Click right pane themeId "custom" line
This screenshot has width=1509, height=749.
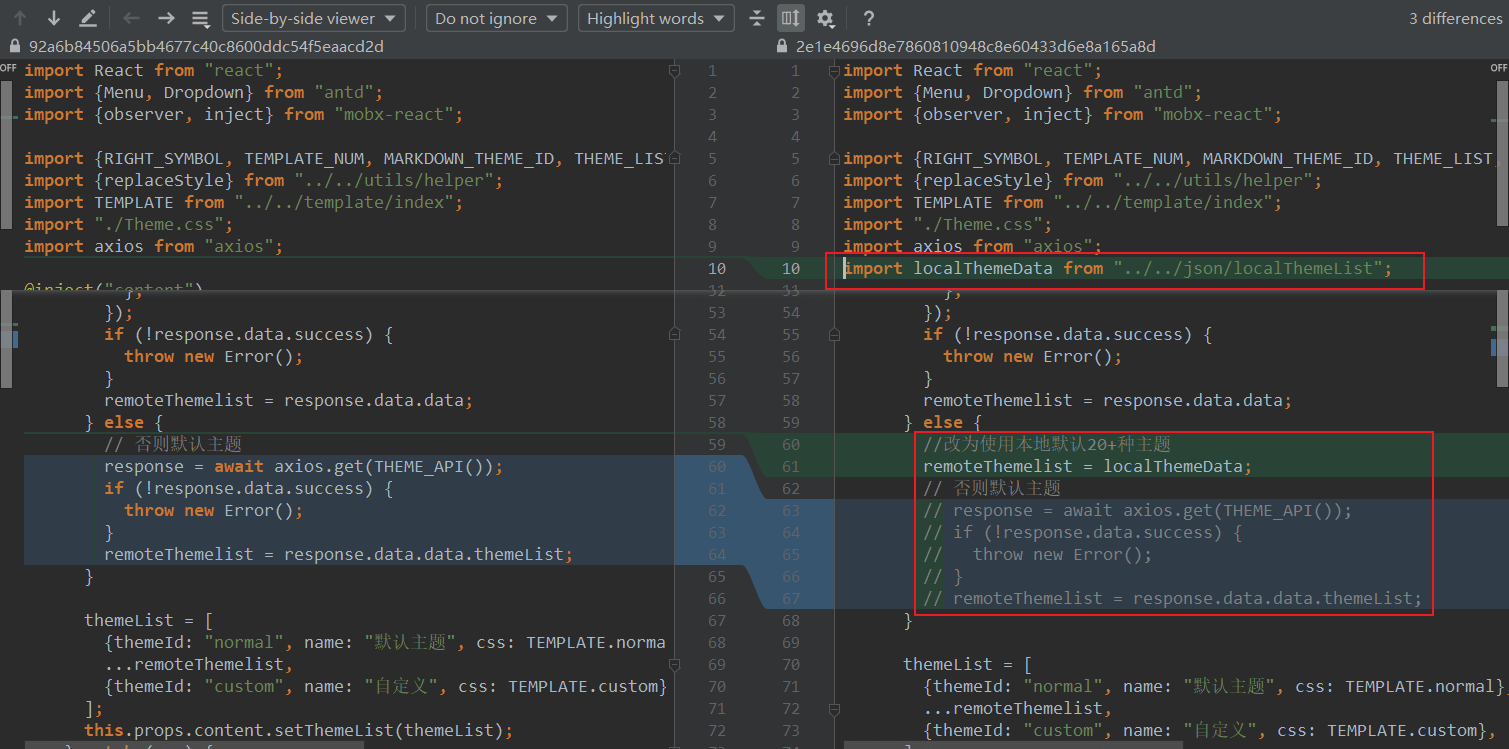point(1212,730)
